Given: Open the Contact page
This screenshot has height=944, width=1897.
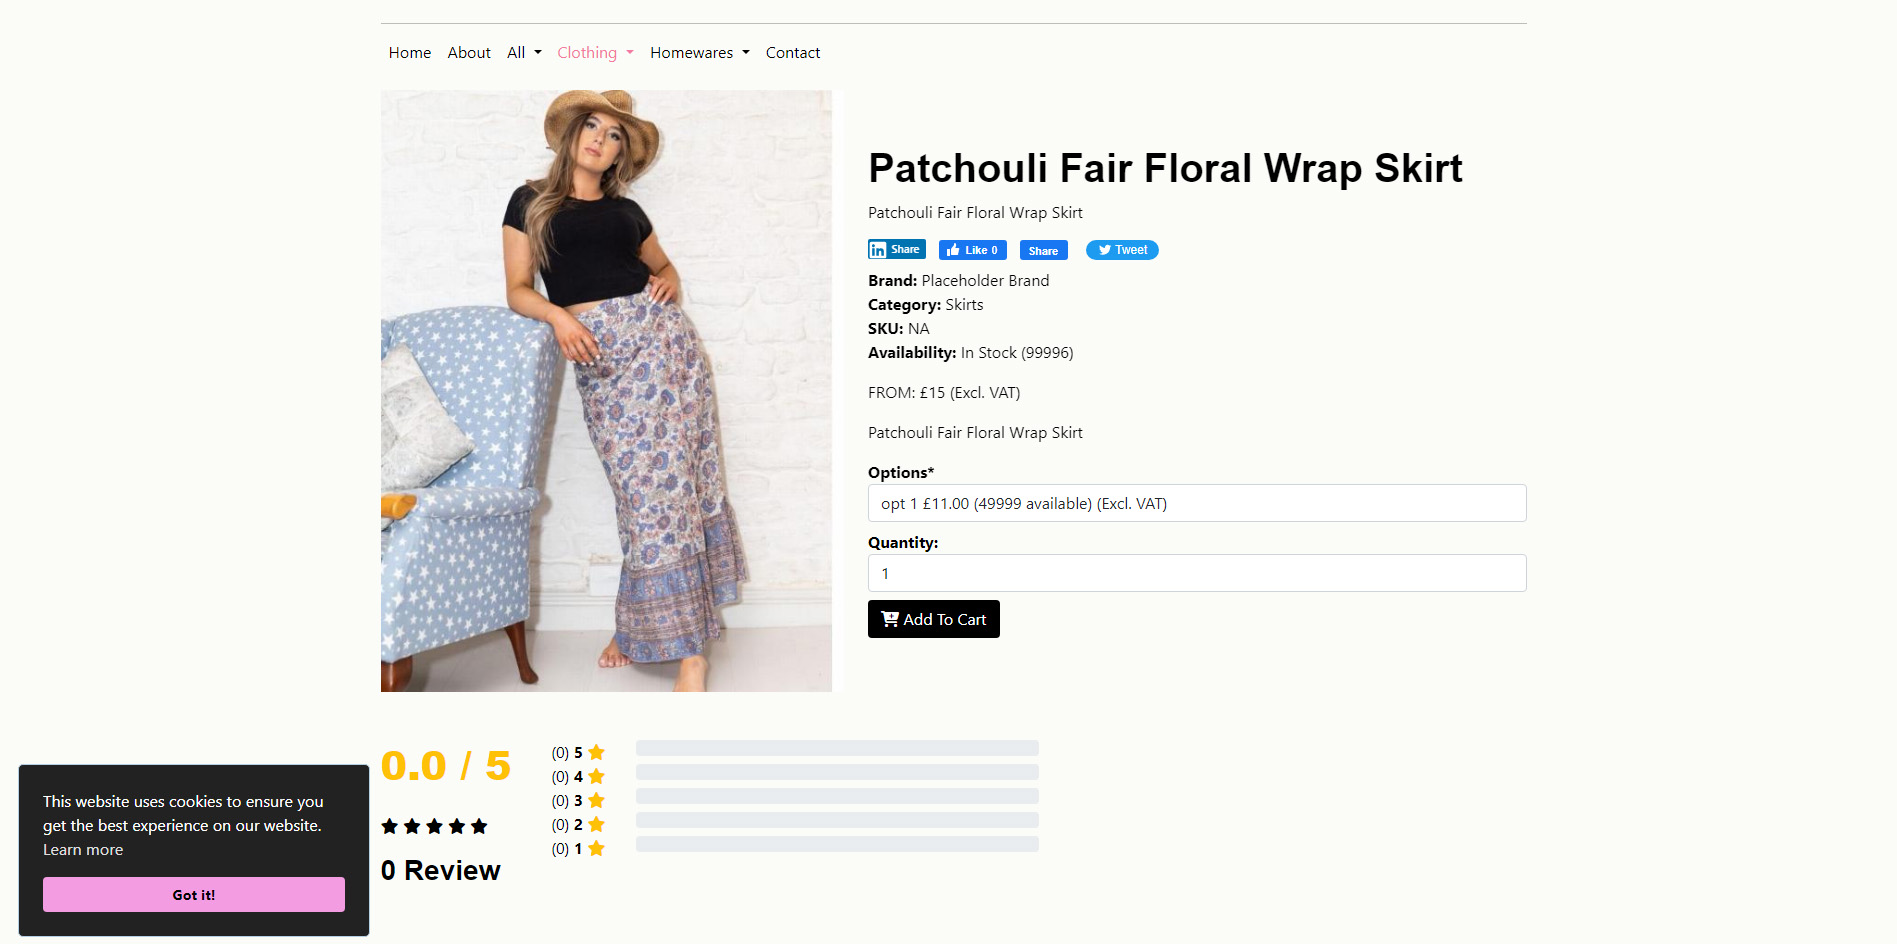Looking at the screenshot, I should pos(793,52).
